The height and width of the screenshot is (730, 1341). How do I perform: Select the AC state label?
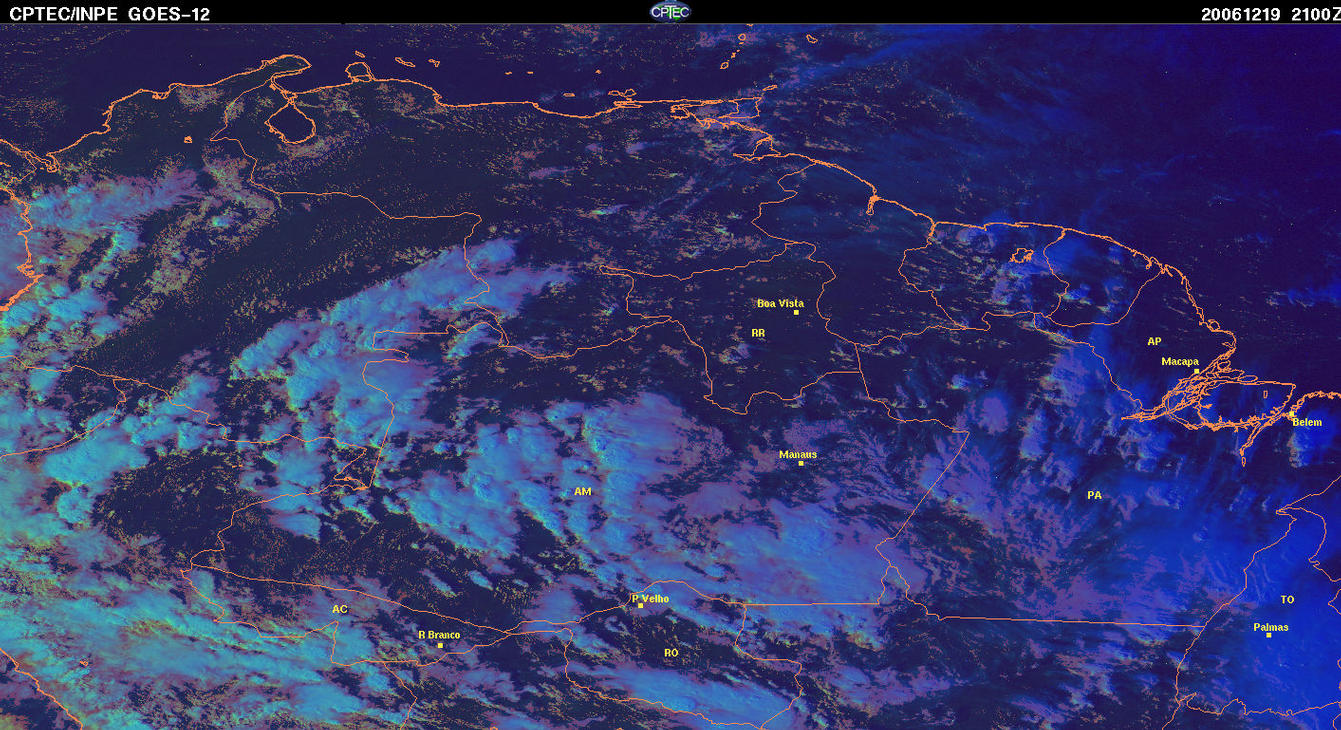(x=339, y=609)
